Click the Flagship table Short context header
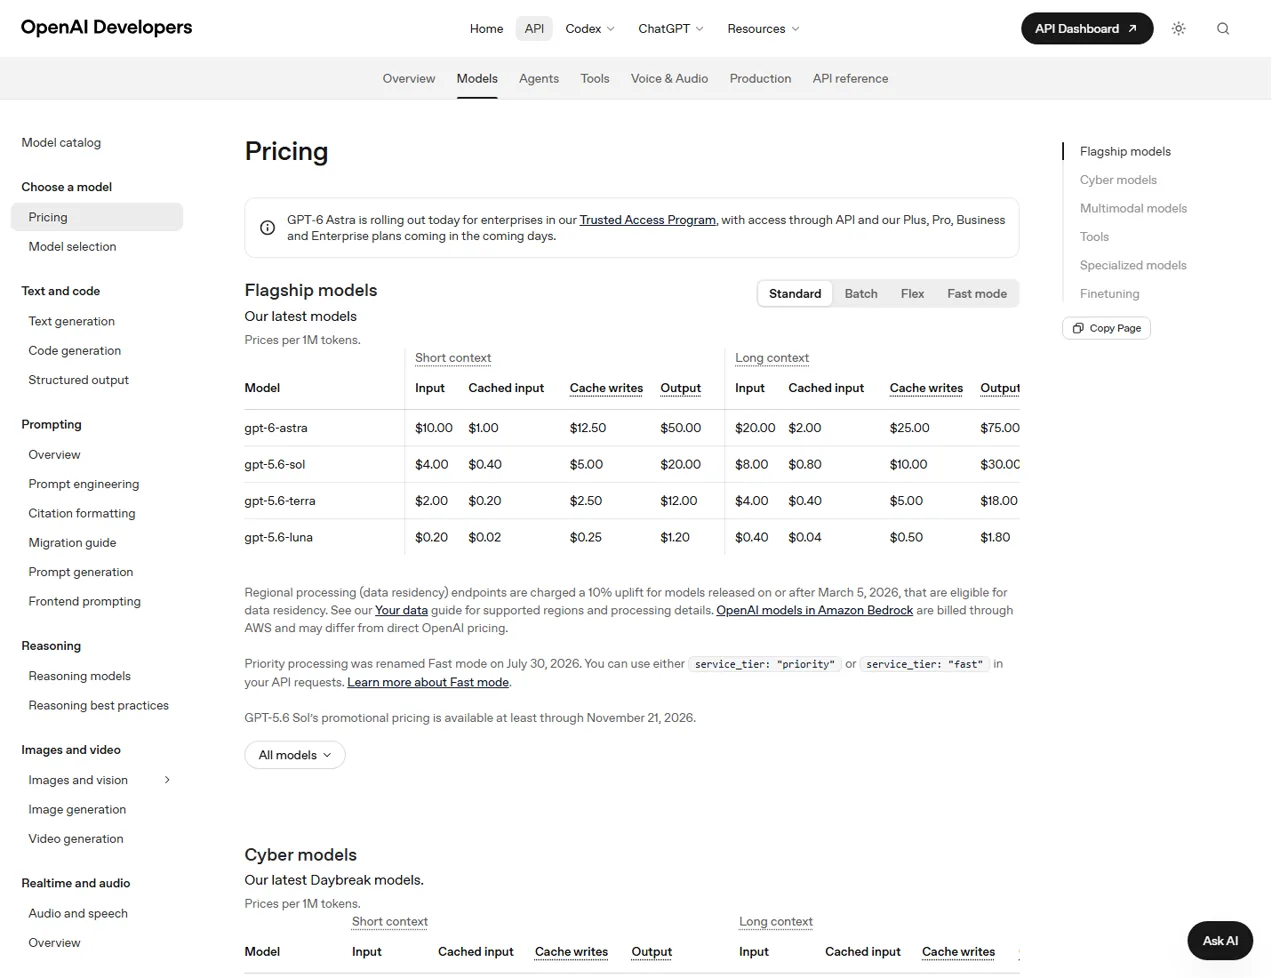Image resolution: width=1280 pixels, height=978 pixels. (x=453, y=358)
